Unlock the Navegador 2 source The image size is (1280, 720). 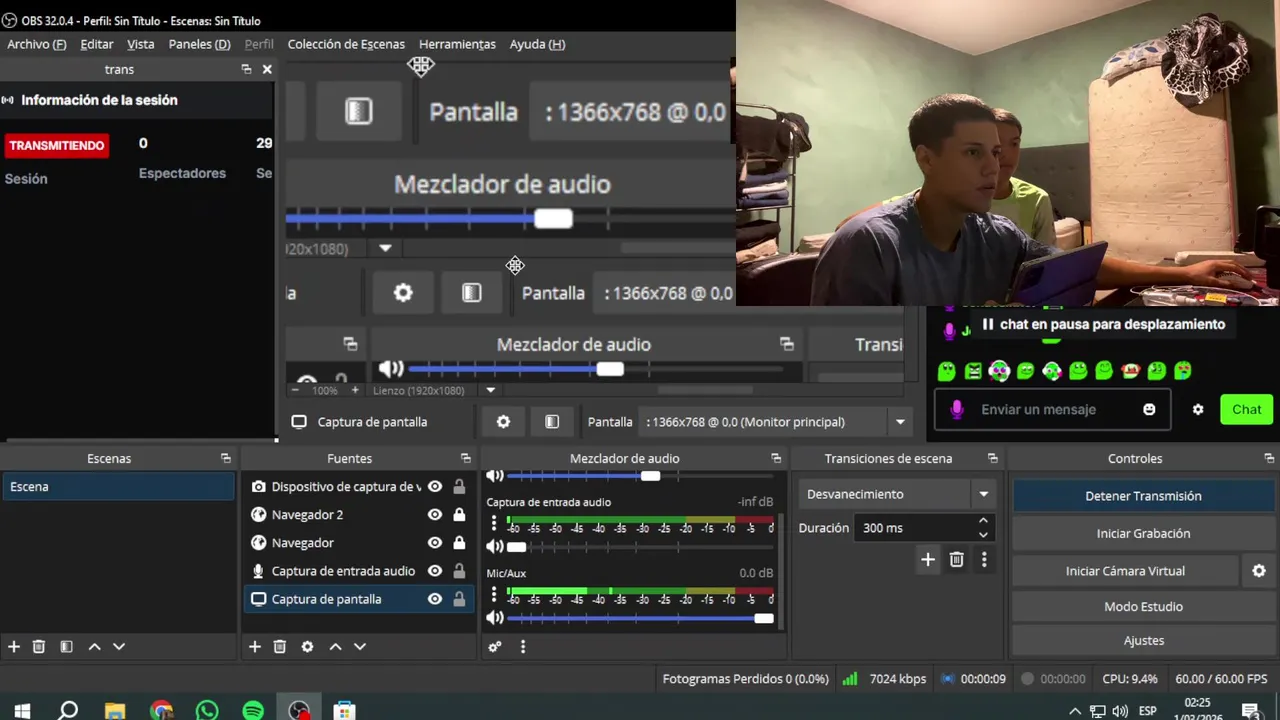(x=459, y=515)
